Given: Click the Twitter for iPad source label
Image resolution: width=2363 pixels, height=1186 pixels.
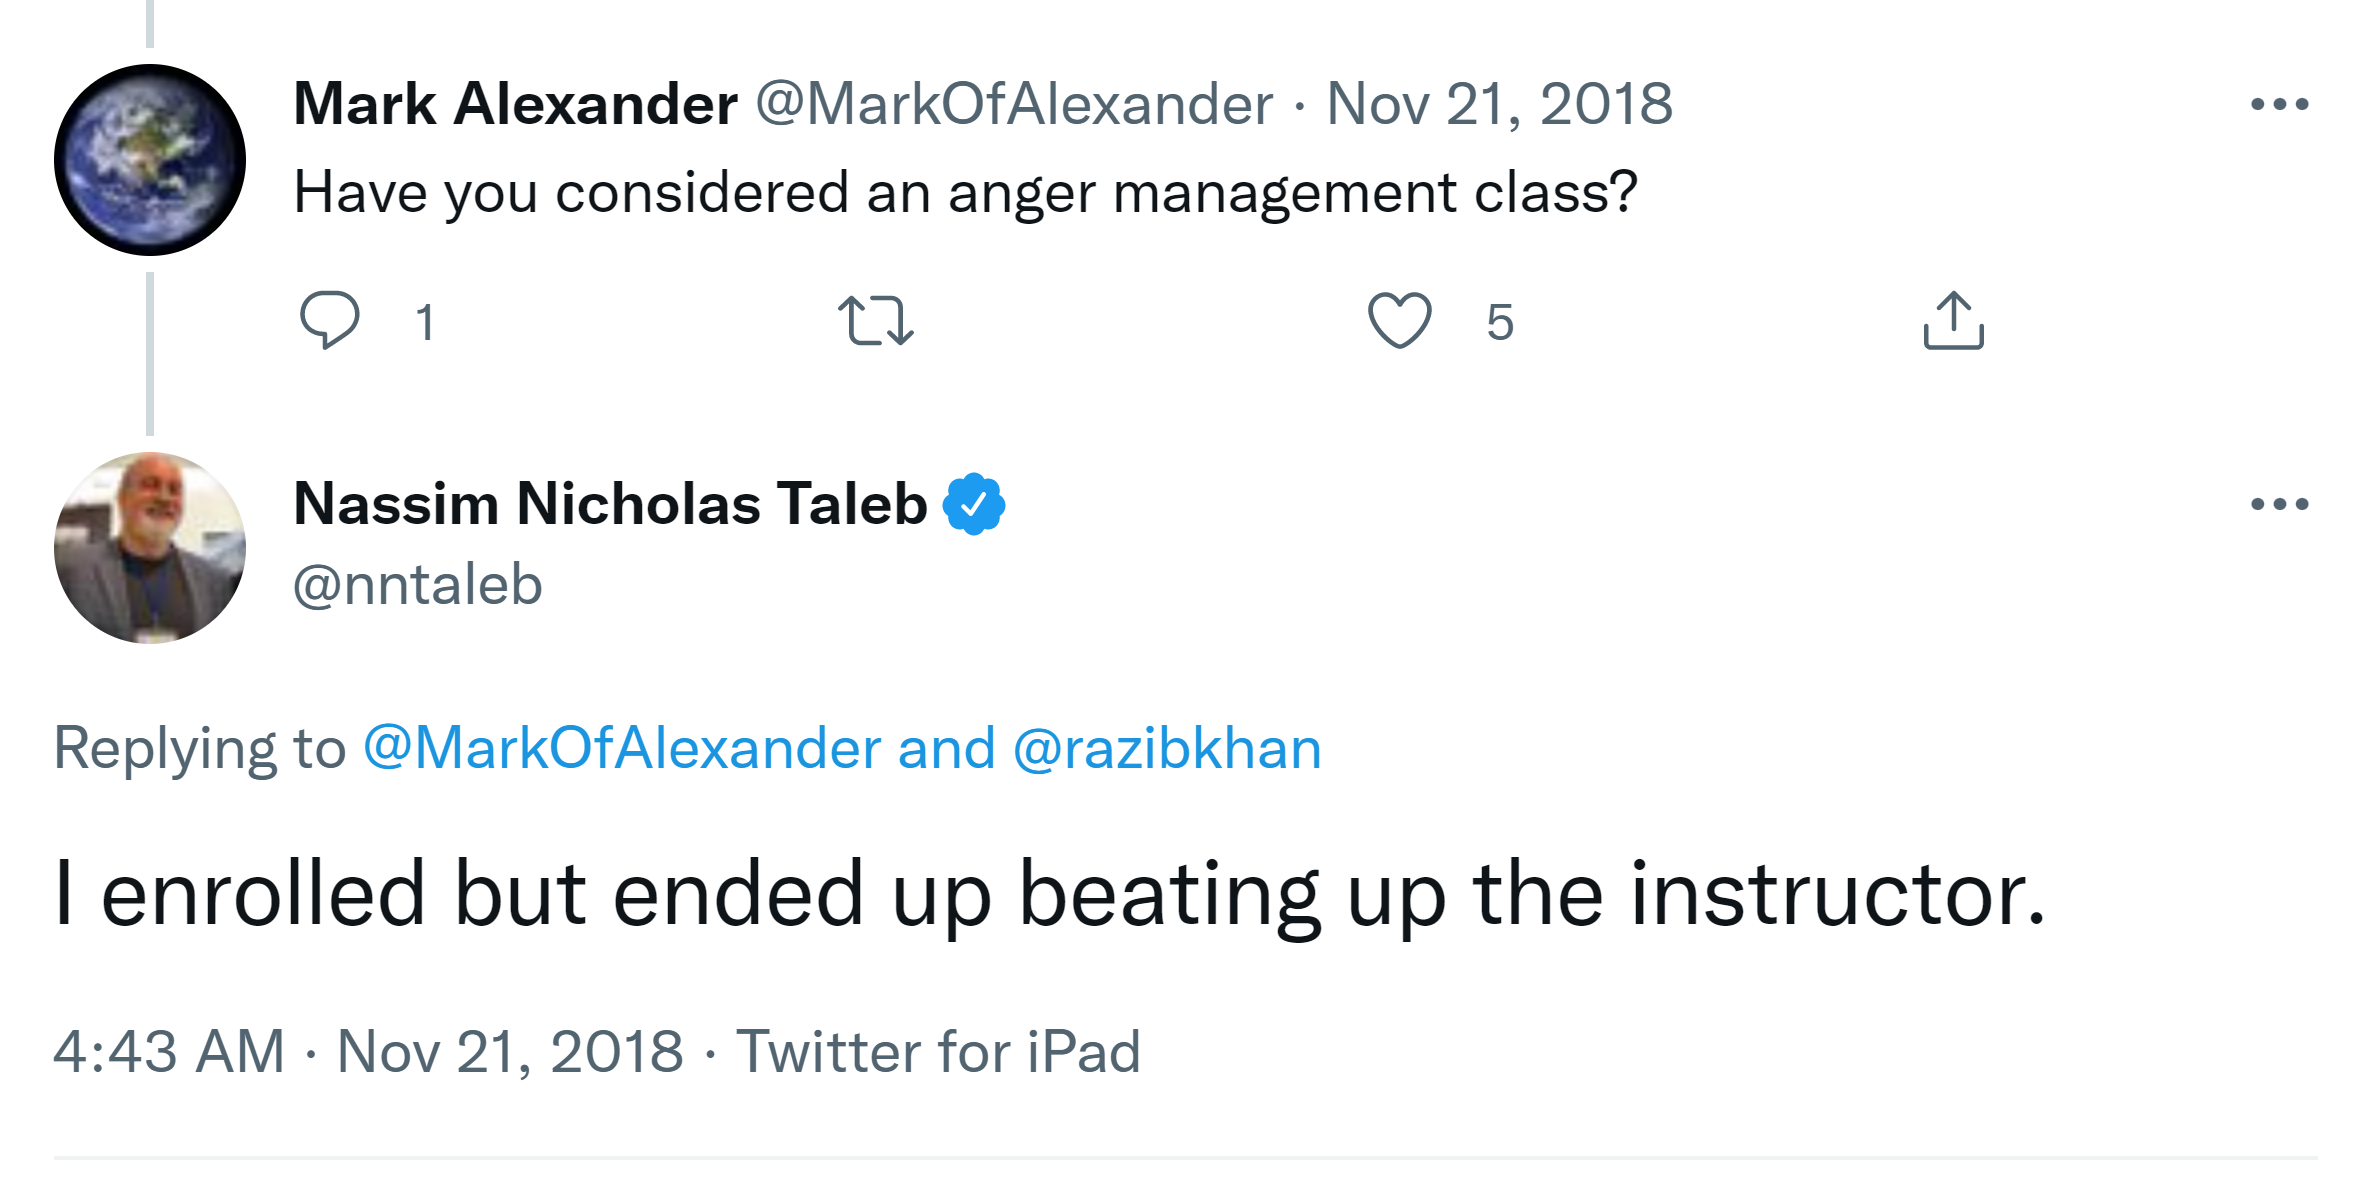Looking at the screenshot, I should tap(938, 1052).
